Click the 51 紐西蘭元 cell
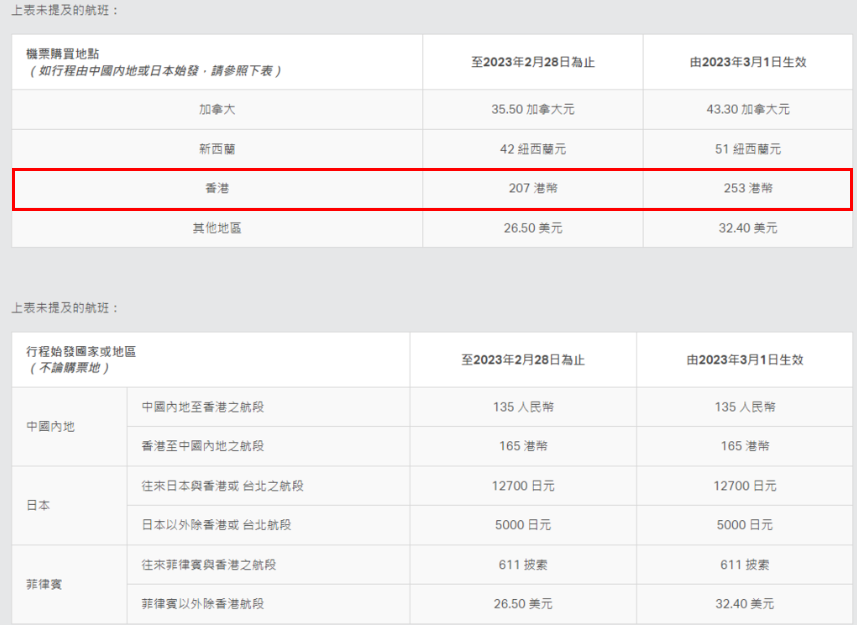Screen dimensions: 857x625 [747, 149]
